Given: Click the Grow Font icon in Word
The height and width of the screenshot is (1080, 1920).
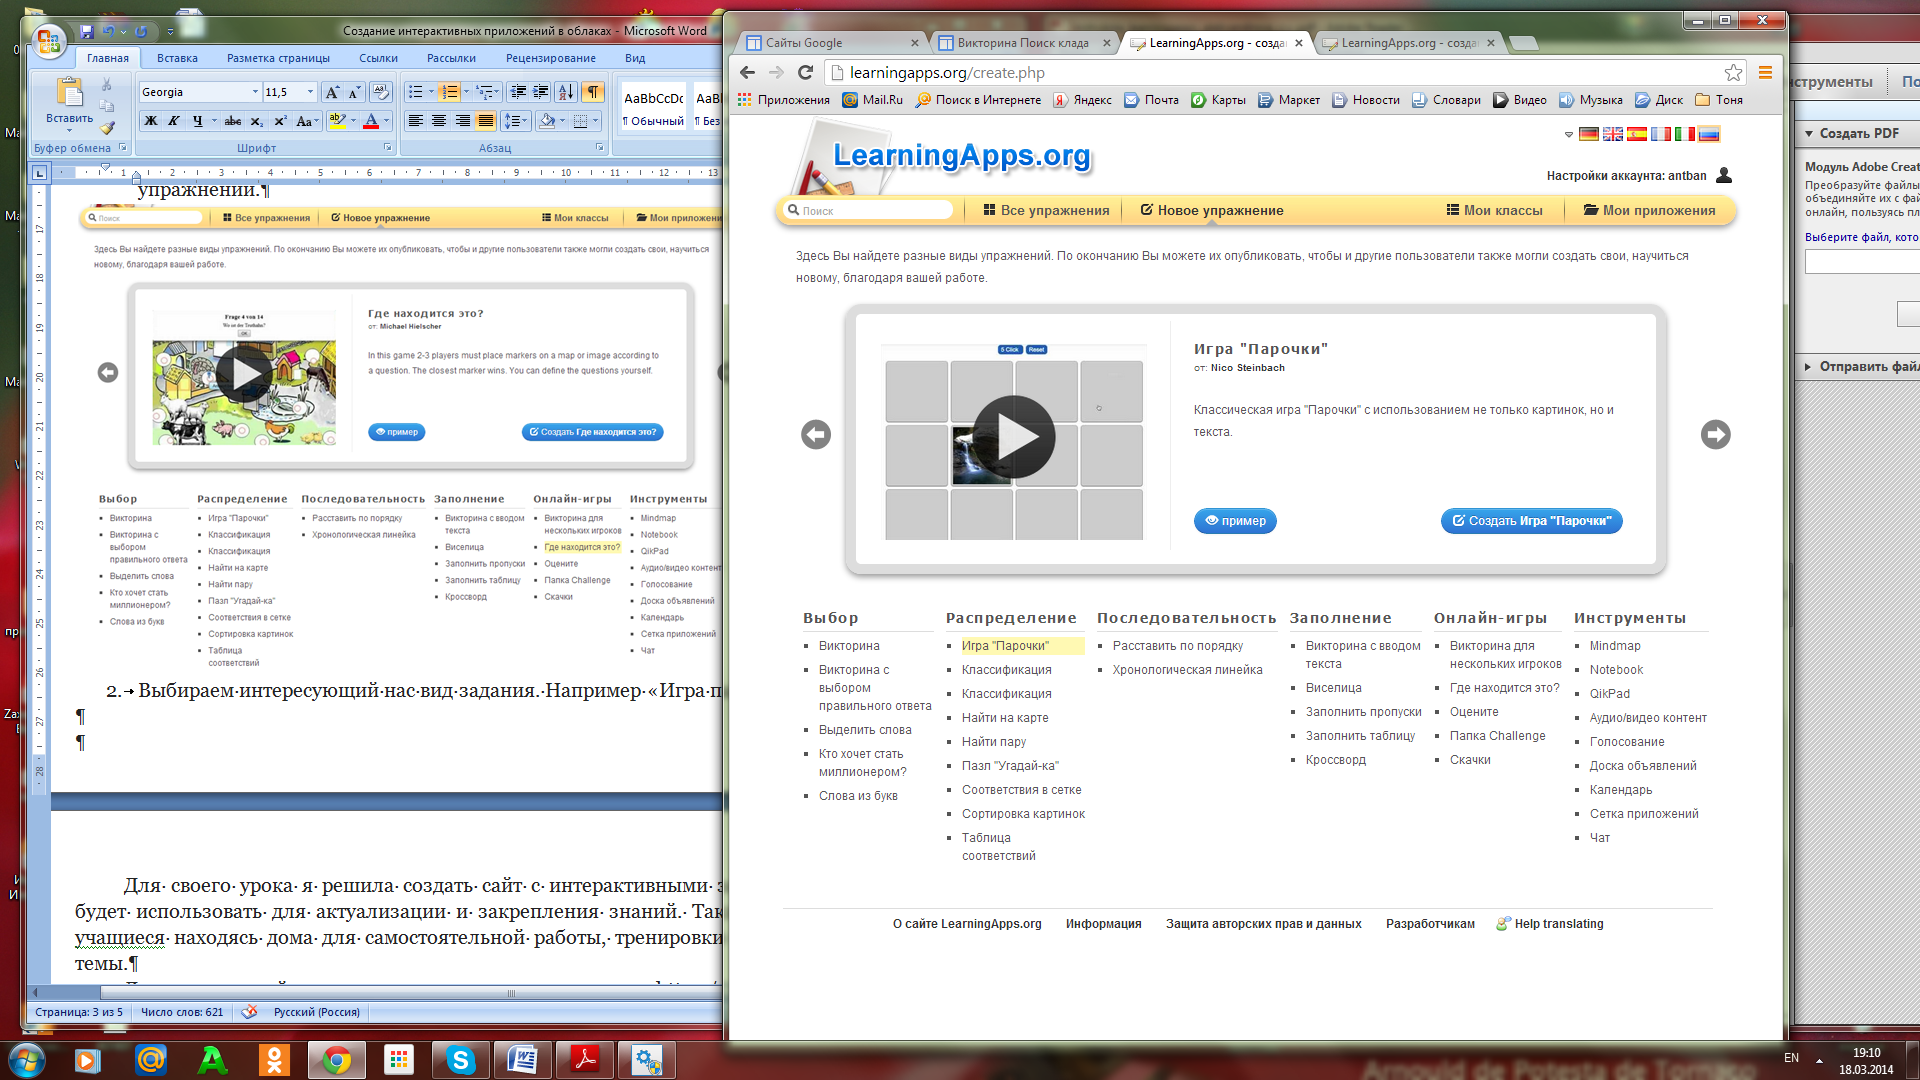Looking at the screenshot, I should tap(332, 92).
